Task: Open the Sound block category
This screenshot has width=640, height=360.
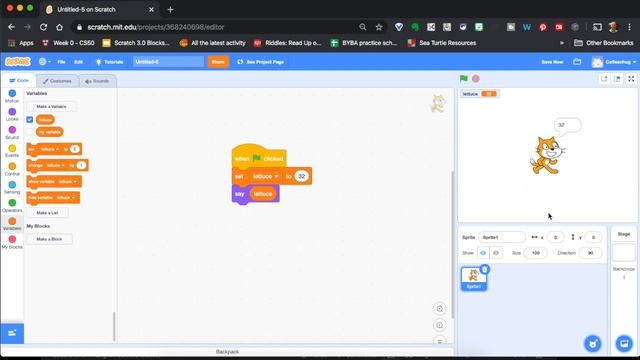Action: click(12, 133)
